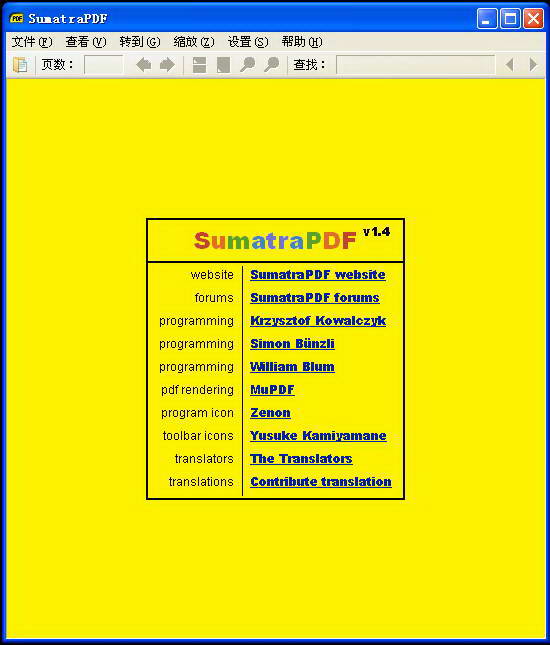Open Contribute translation link
This screenshot has width=550, height=645.
point(321,482)
